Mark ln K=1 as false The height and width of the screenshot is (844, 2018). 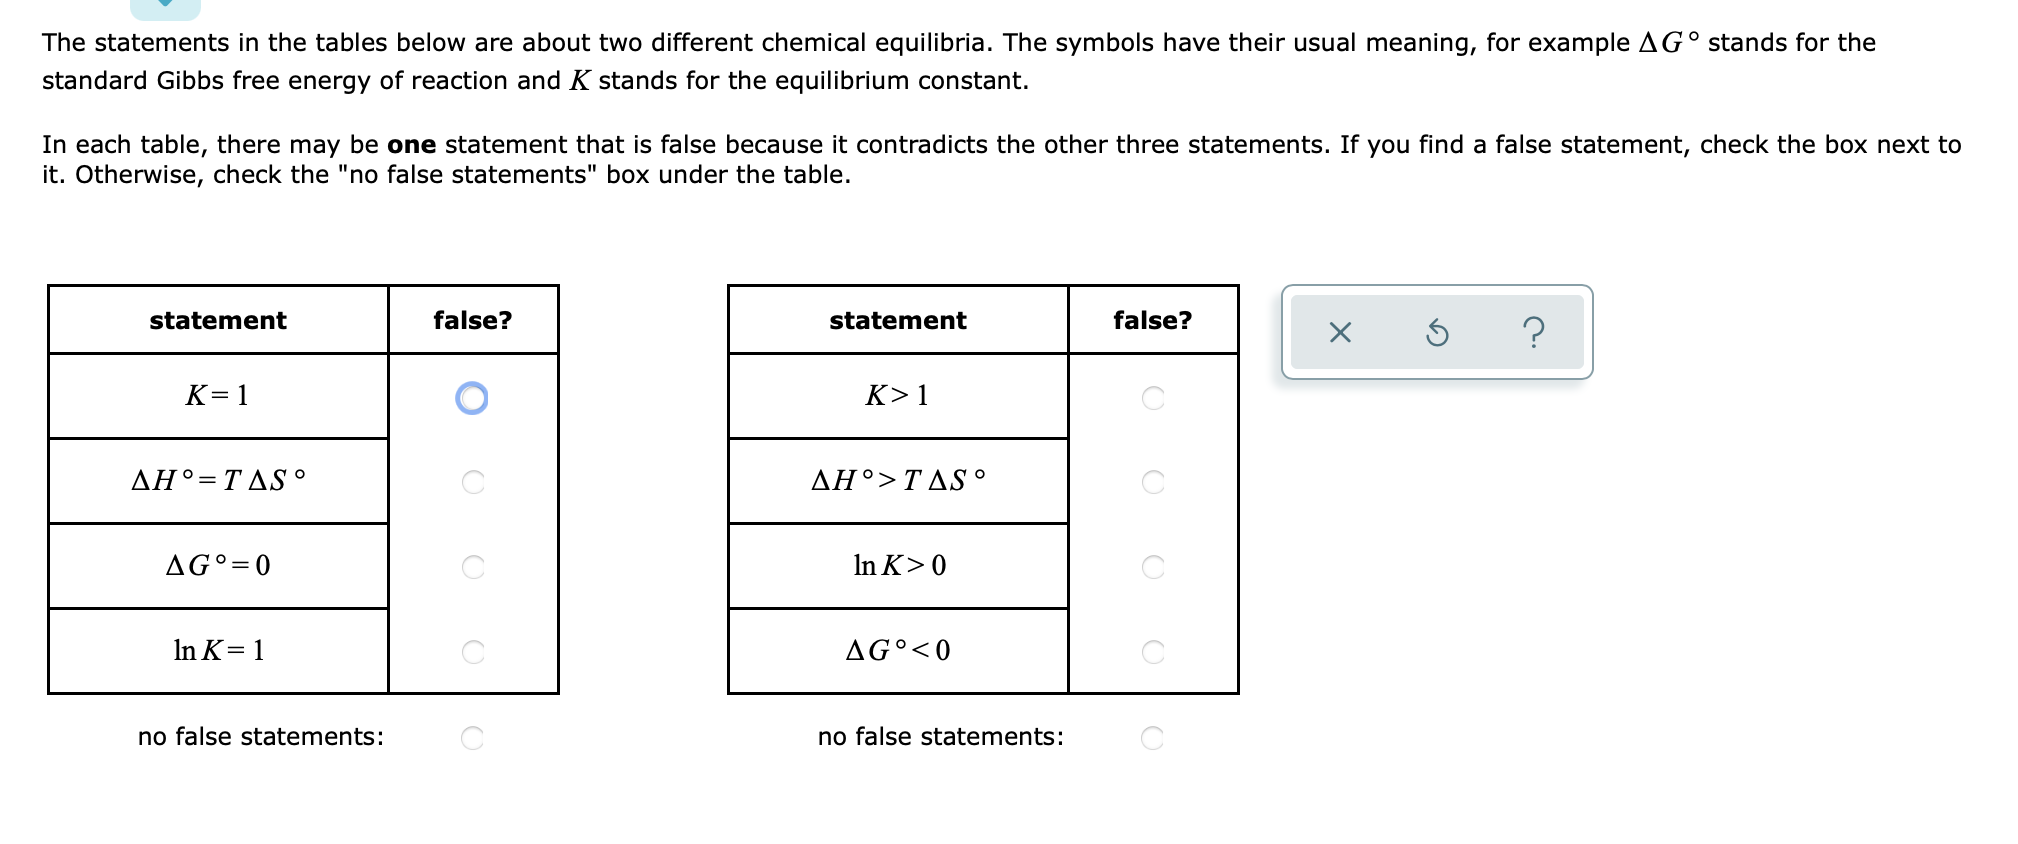tap(472, 652)
